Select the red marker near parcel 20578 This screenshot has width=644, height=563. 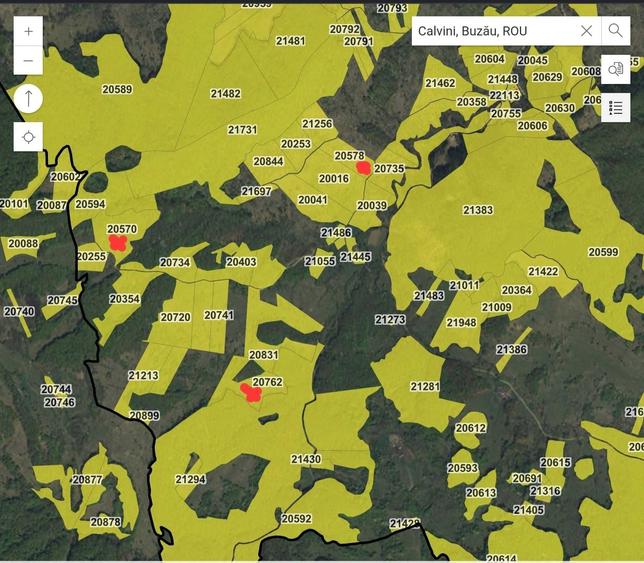(363, 168)
